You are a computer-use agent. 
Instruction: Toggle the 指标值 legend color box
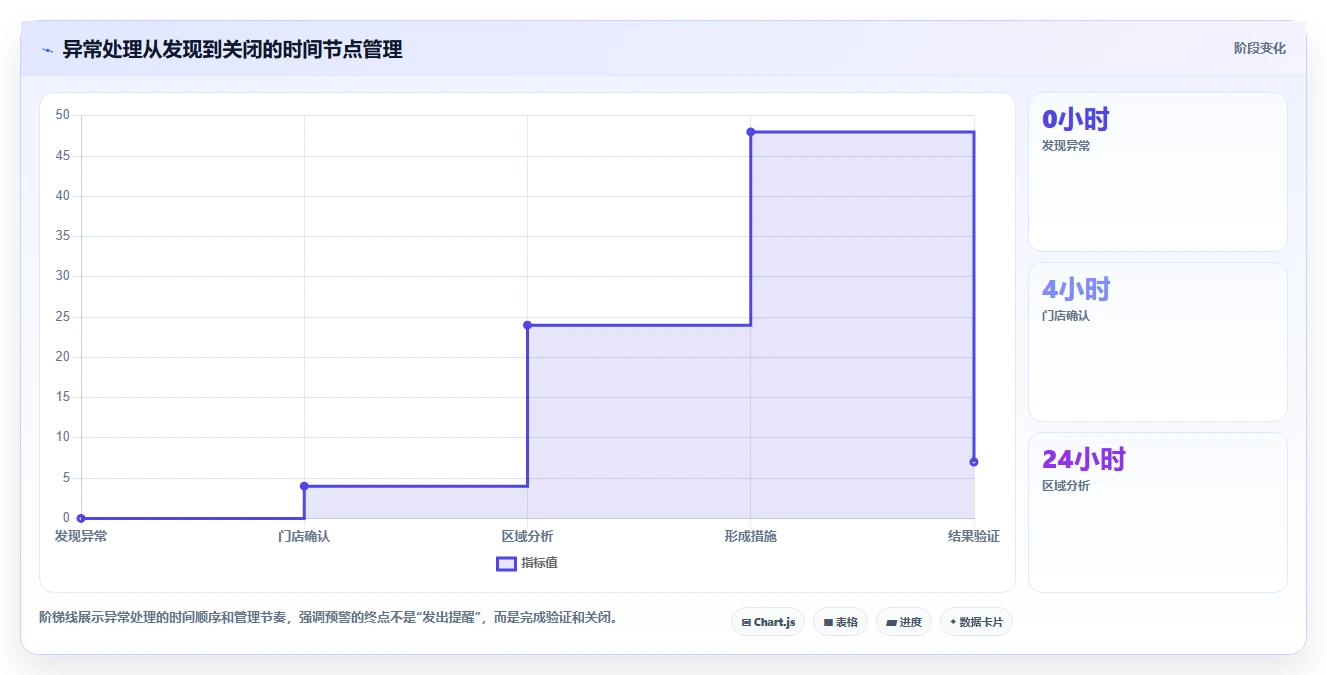pos(506,563)
